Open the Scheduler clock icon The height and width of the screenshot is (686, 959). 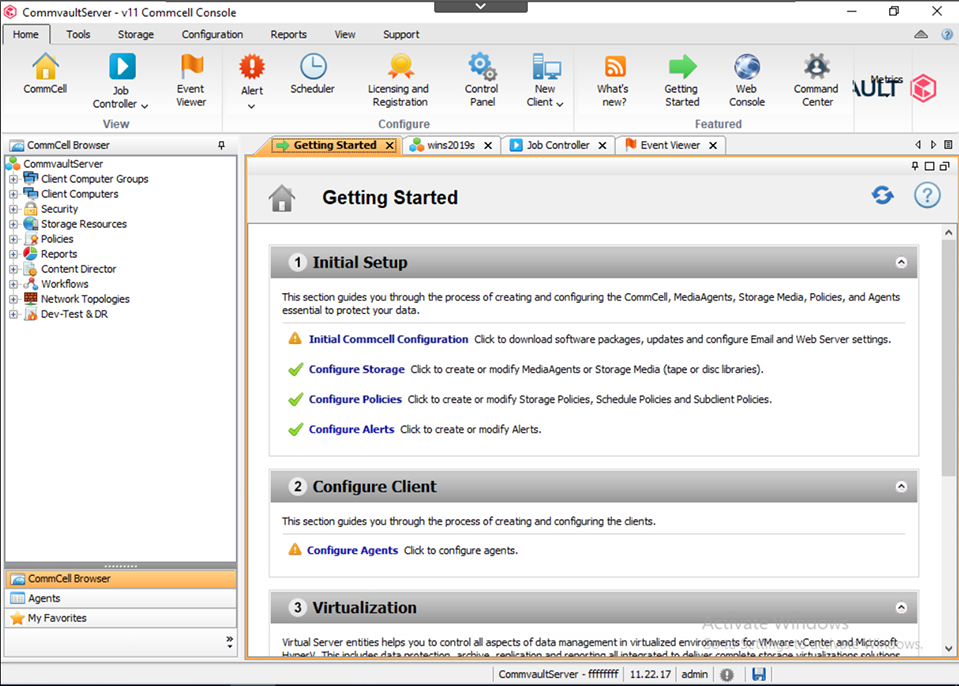313,73
